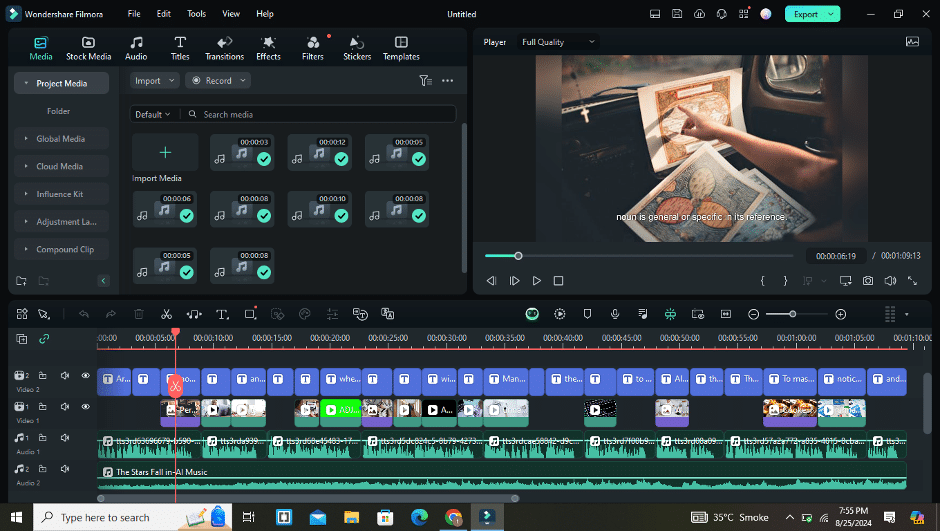Hide the Video 1 track with eye icon

click(x=86, y=407)
